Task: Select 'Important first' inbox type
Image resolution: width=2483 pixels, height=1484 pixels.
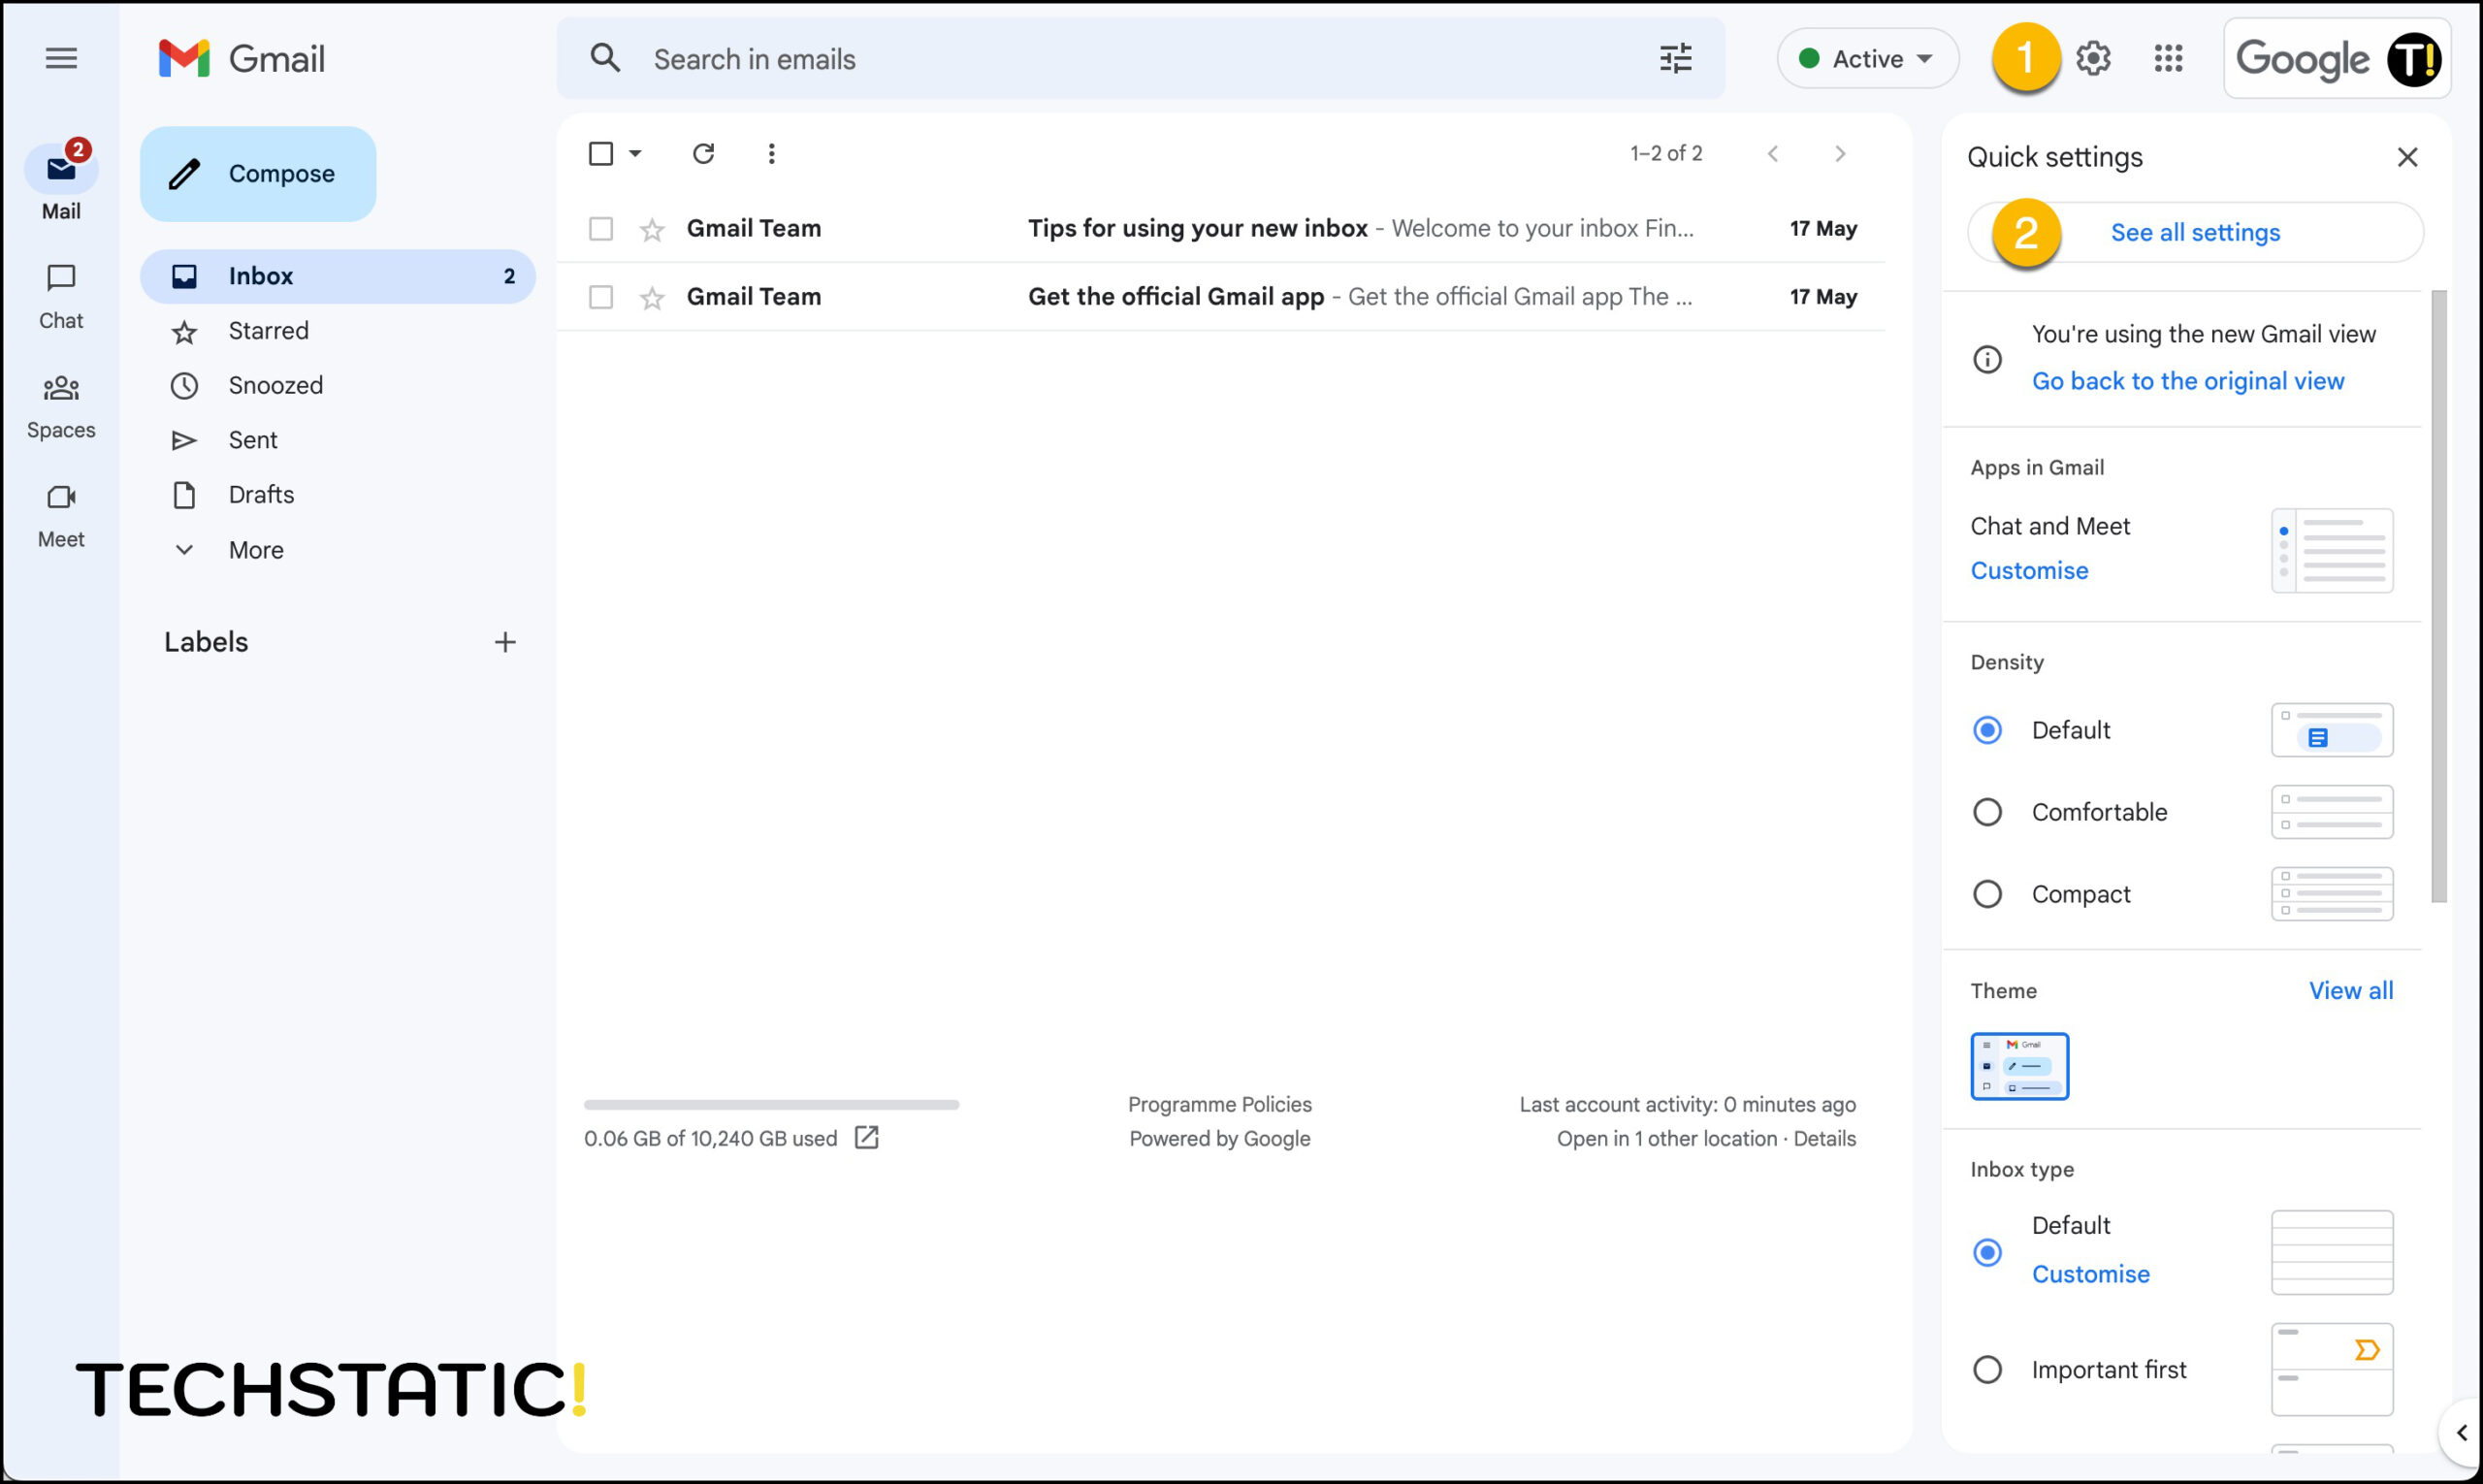Action: click(1988, 1369)
